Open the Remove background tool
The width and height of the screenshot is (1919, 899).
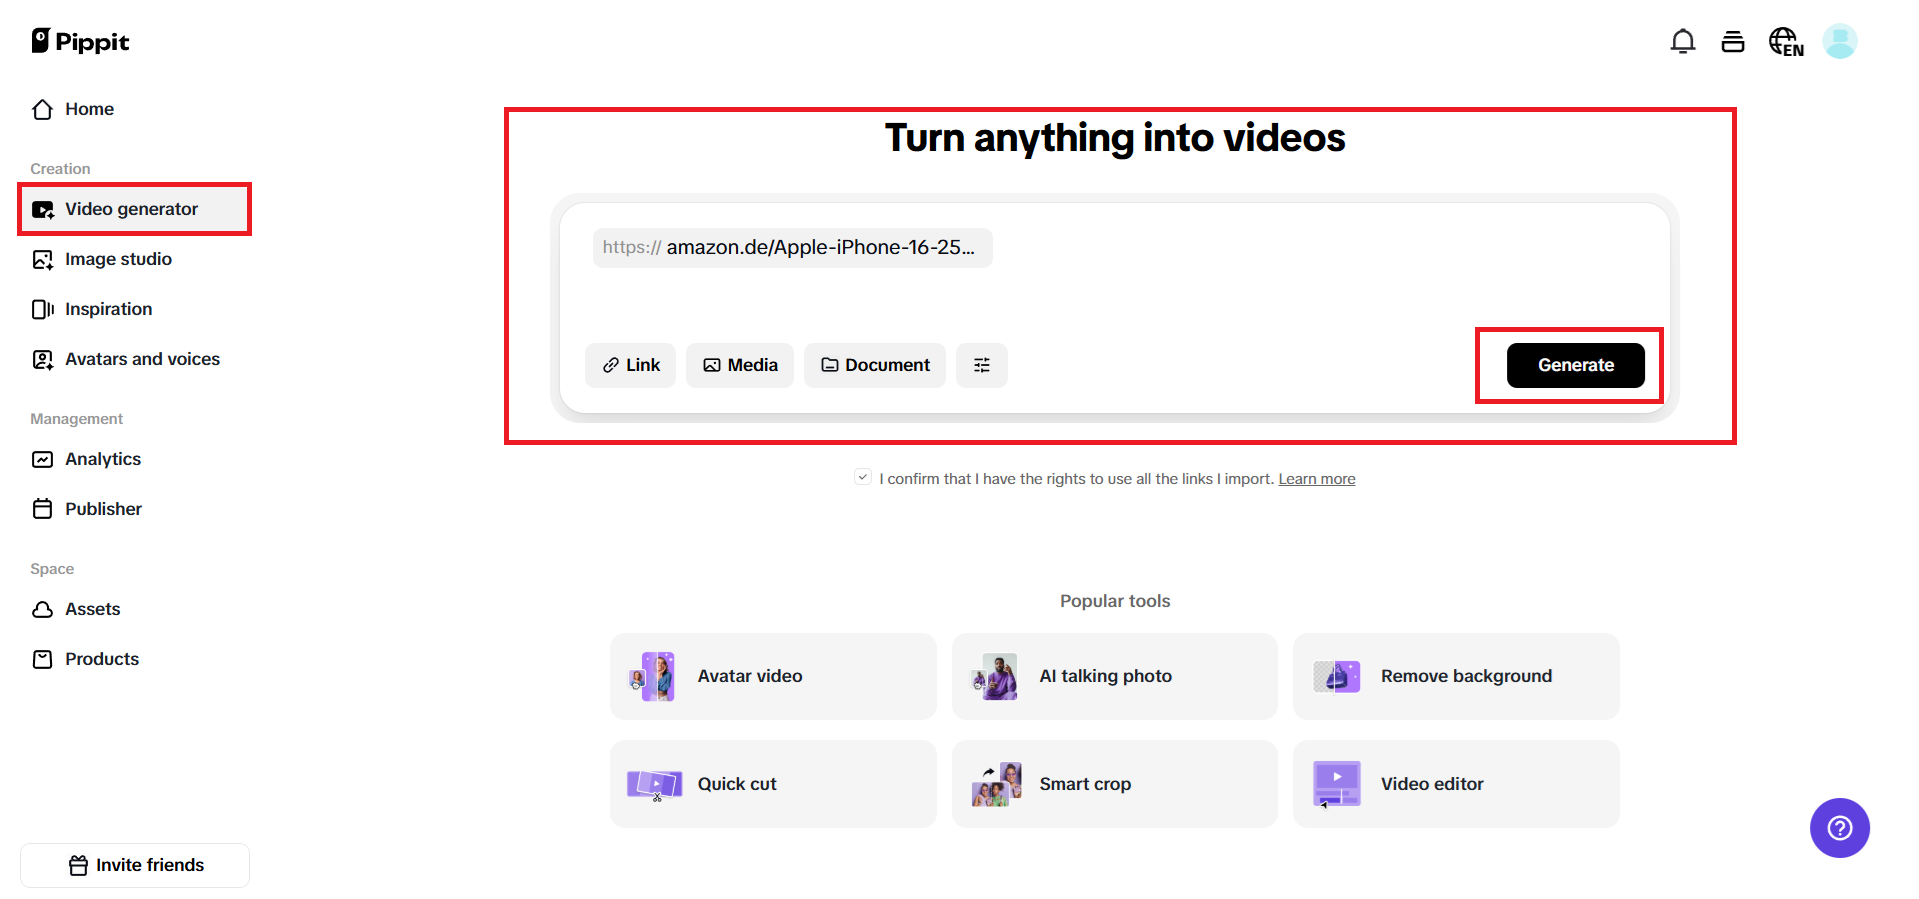(1456, 676)
